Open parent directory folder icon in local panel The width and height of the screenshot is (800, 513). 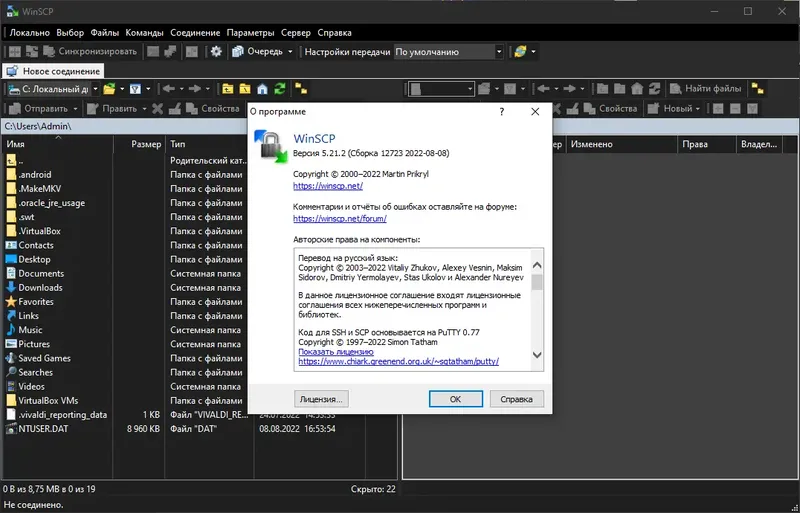(x=228, y=89)
